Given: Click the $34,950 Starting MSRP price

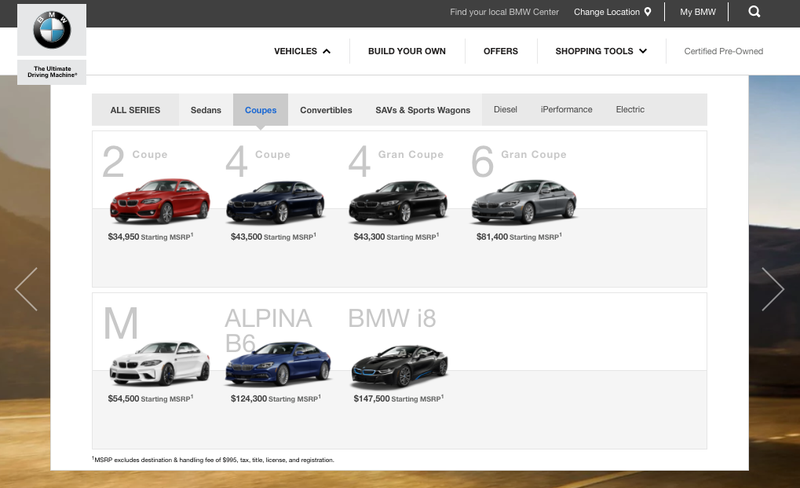Looking at the screenshot, I should coord(151,237).
